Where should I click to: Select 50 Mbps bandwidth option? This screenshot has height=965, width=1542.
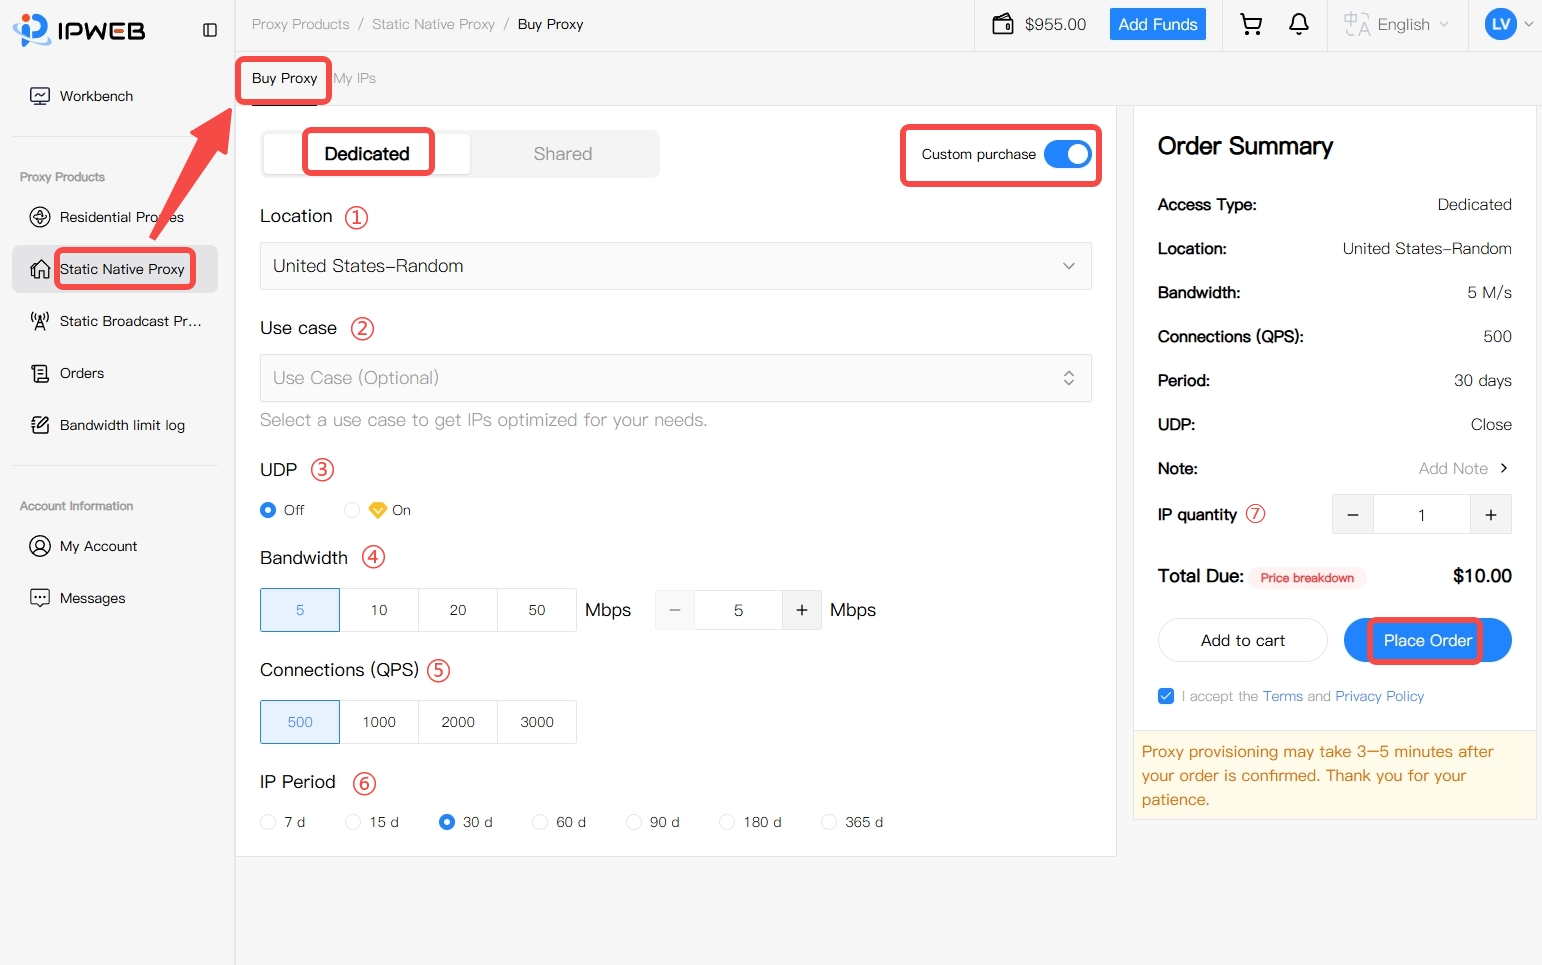537,610
